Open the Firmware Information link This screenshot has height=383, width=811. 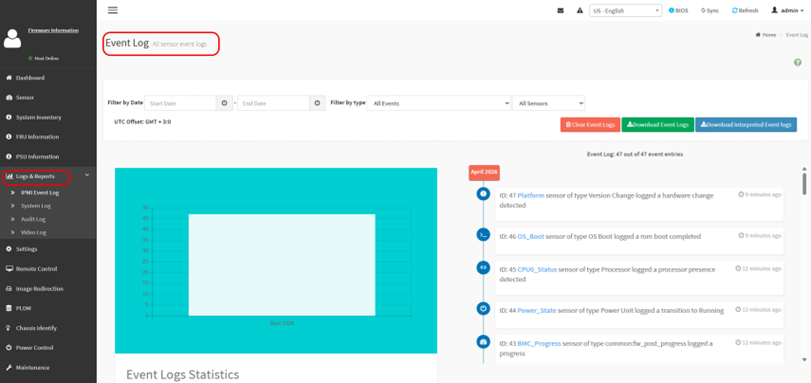[x=53, y=30]
